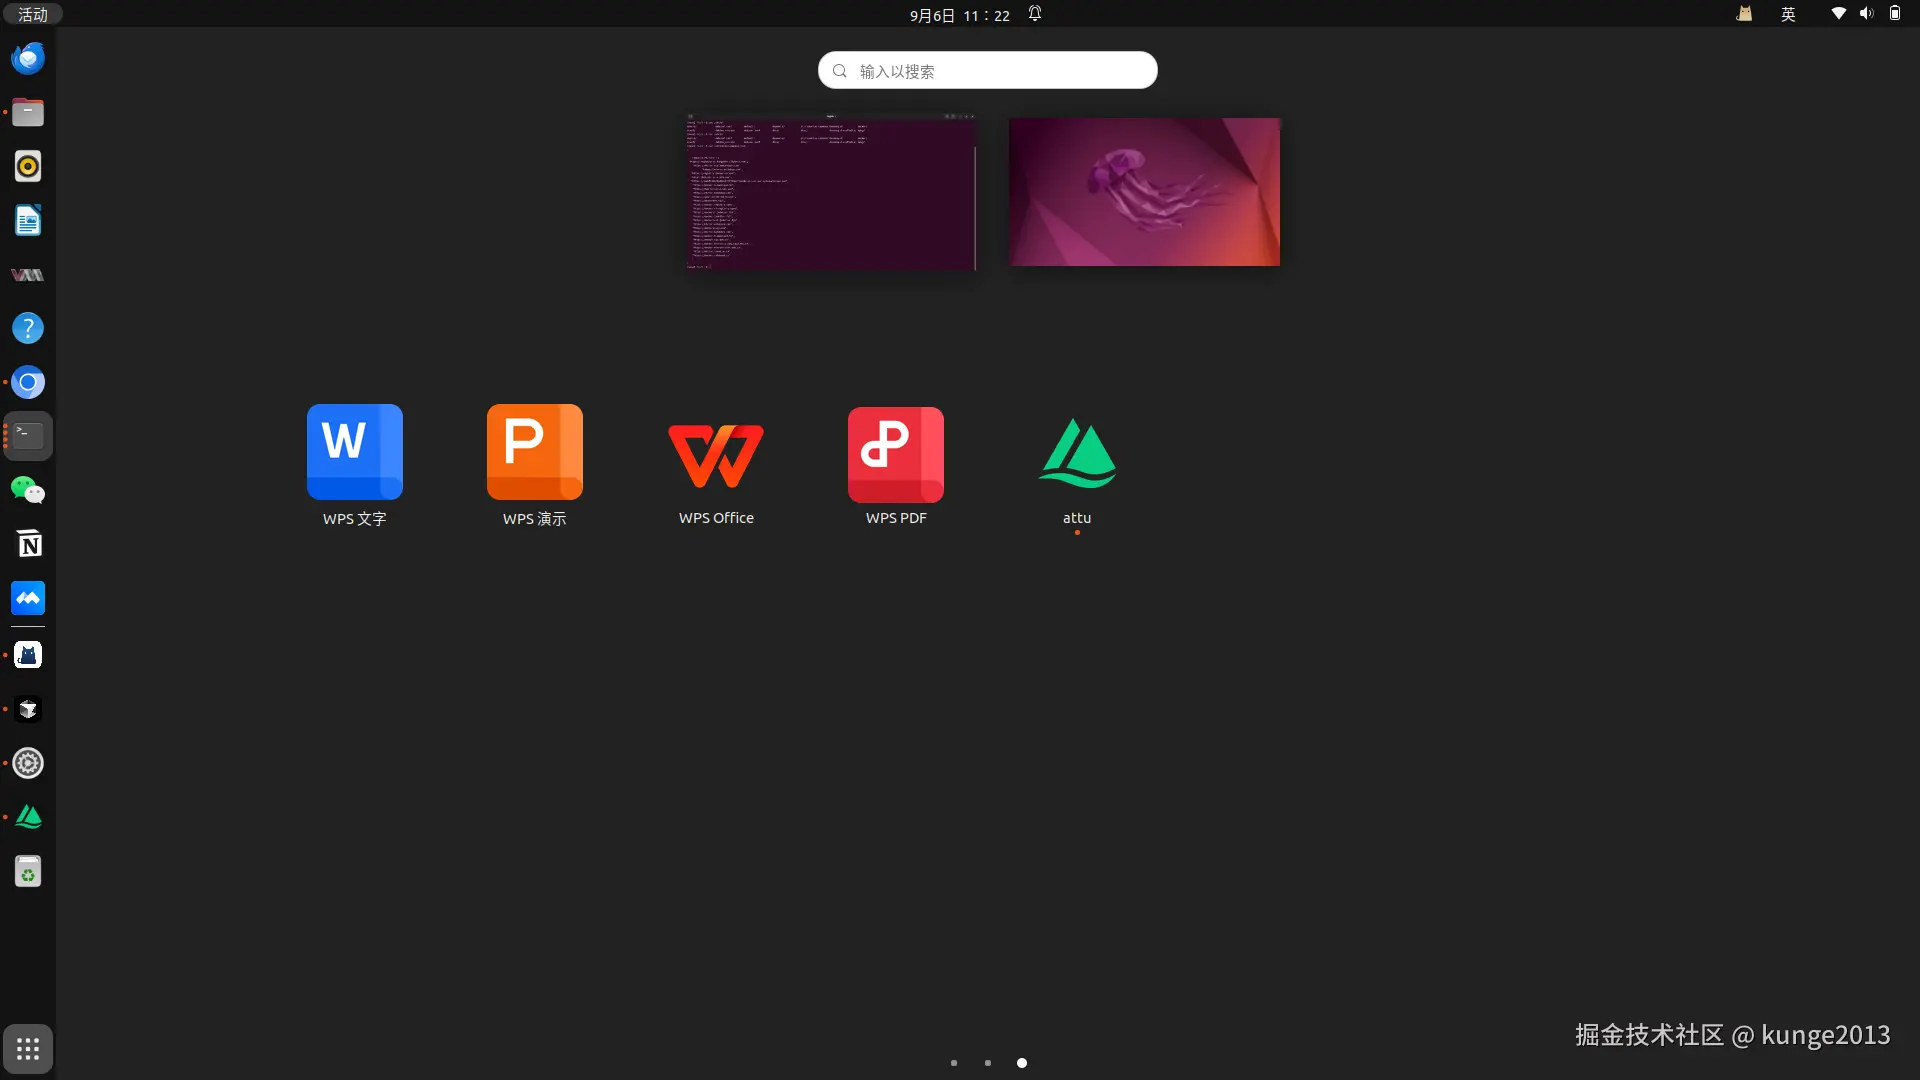The image size is (1920, 1080).
Task: Click the 英 input method indicator
Action: [x=1788, y=14]
